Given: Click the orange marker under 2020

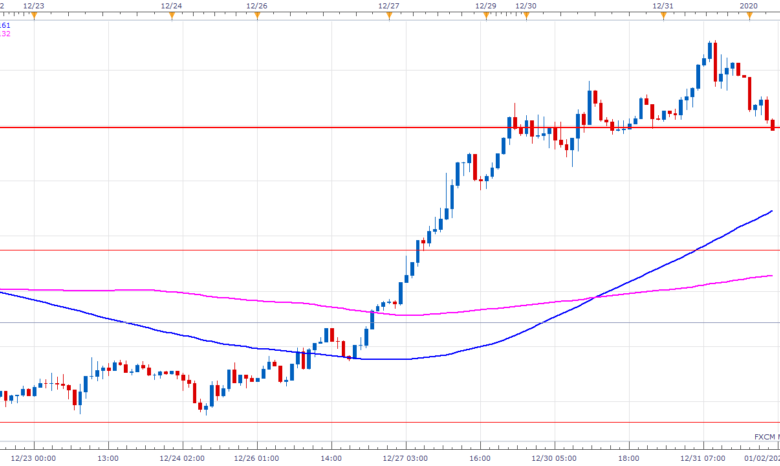Looking at the screenshot, I should [x=749, y=16].
